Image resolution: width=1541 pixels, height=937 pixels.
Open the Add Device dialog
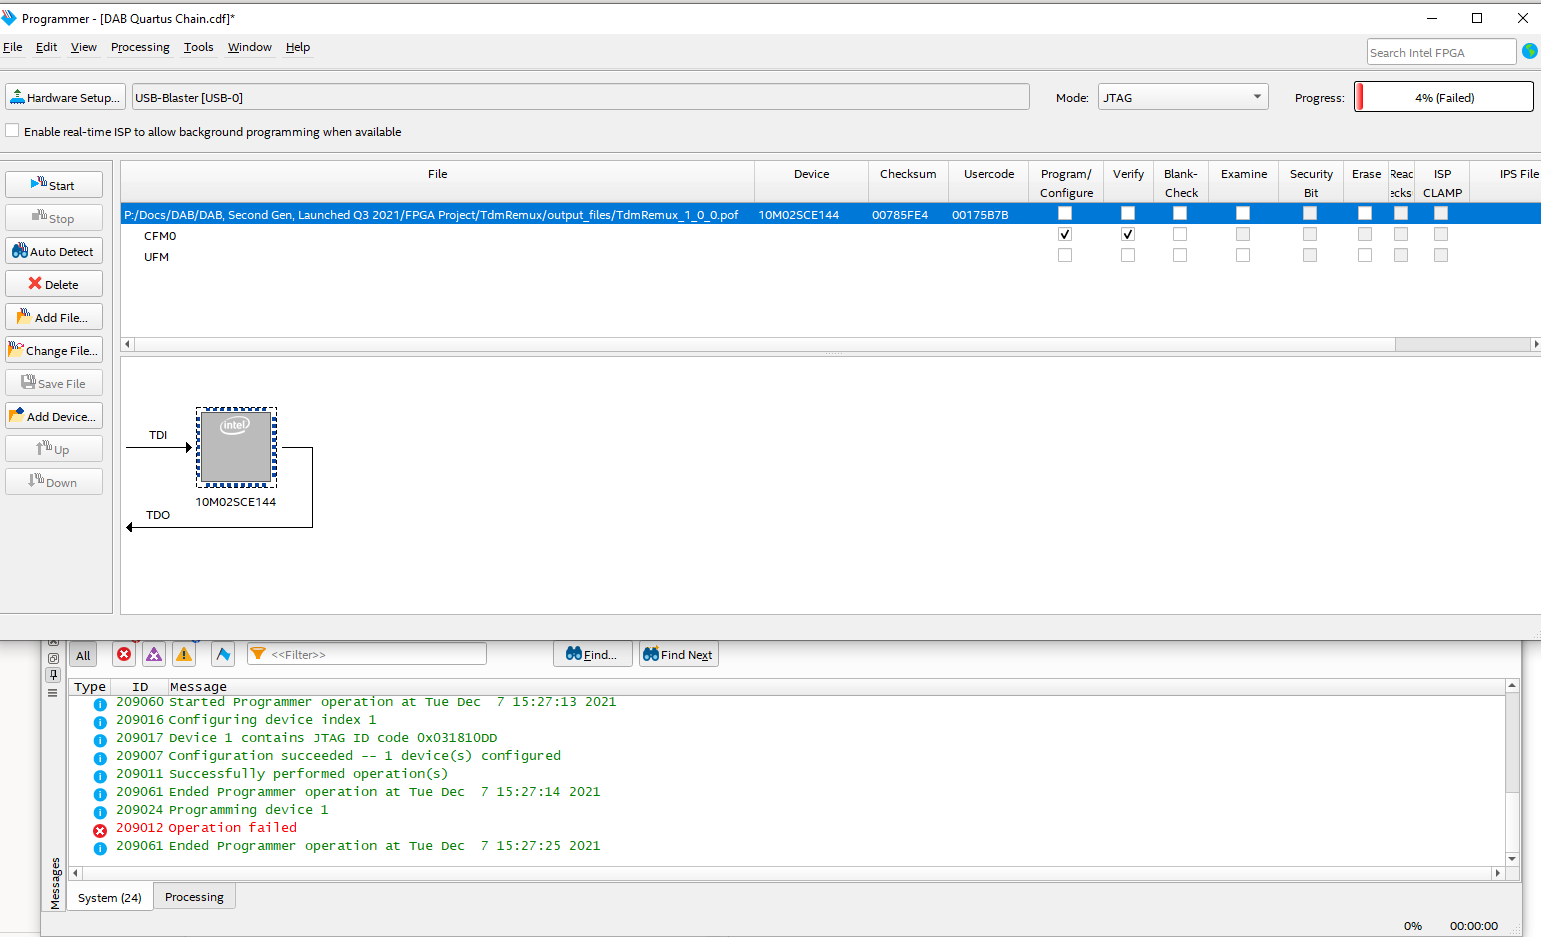click(54, 416)
